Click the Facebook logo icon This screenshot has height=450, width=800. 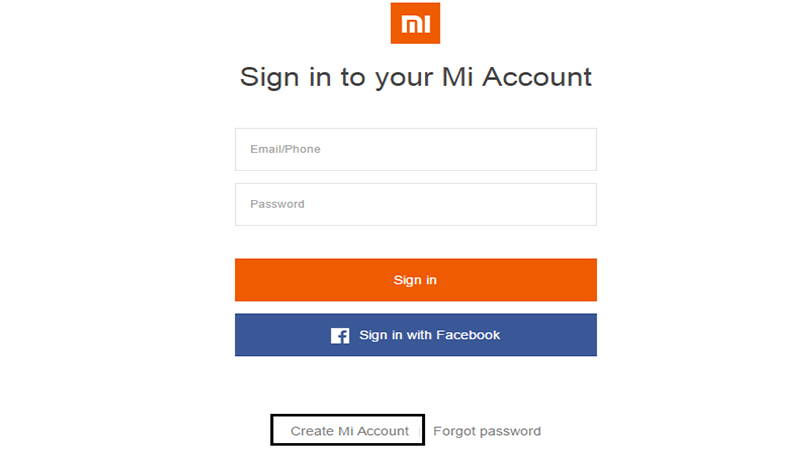(340, 336)
